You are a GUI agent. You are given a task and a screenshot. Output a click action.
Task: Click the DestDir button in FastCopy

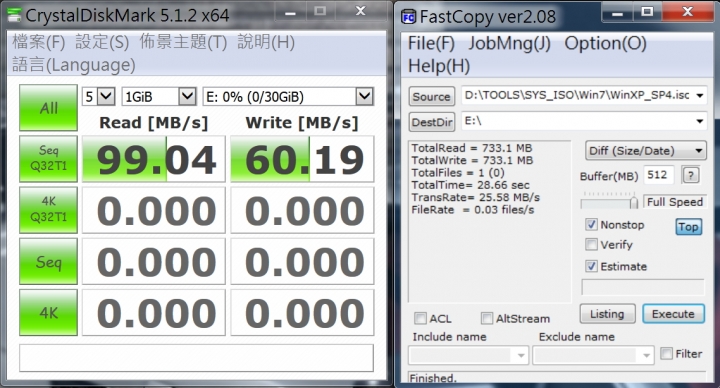point(432,122)
